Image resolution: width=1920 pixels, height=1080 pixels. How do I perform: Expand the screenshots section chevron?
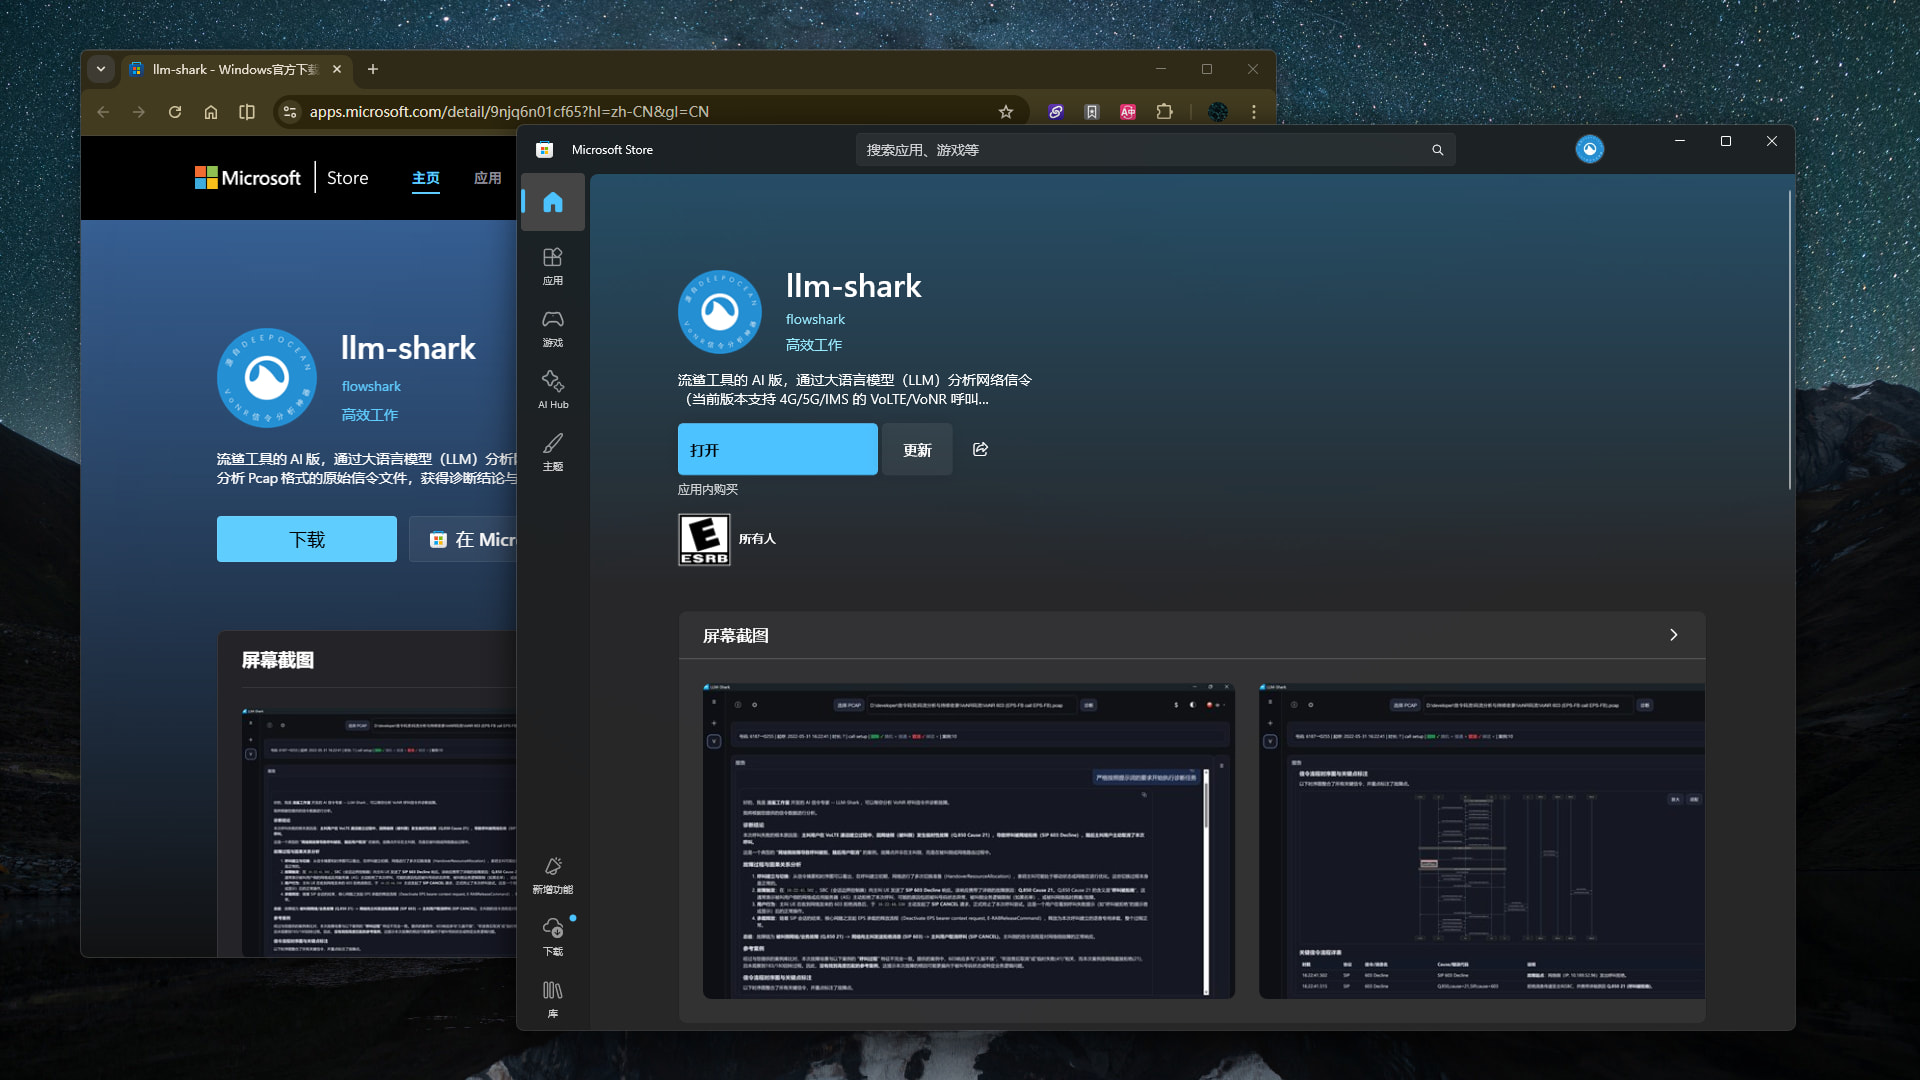tap(1673, 635)
